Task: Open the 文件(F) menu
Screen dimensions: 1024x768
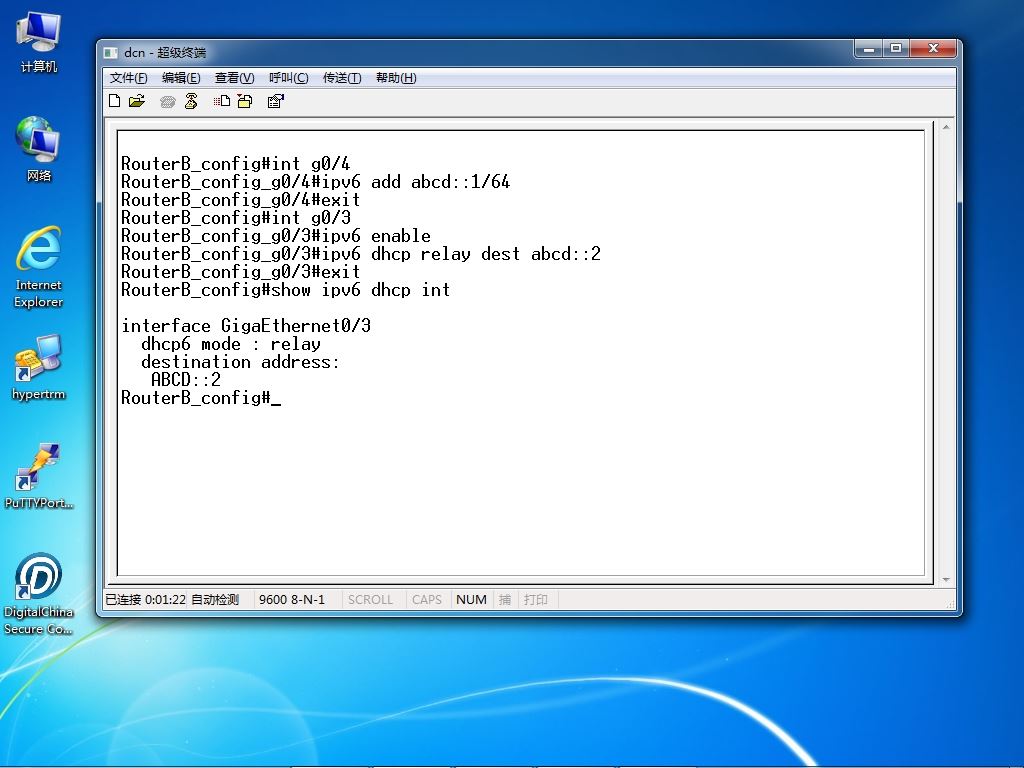Action: pyautogui.click(x=128, y=78)
